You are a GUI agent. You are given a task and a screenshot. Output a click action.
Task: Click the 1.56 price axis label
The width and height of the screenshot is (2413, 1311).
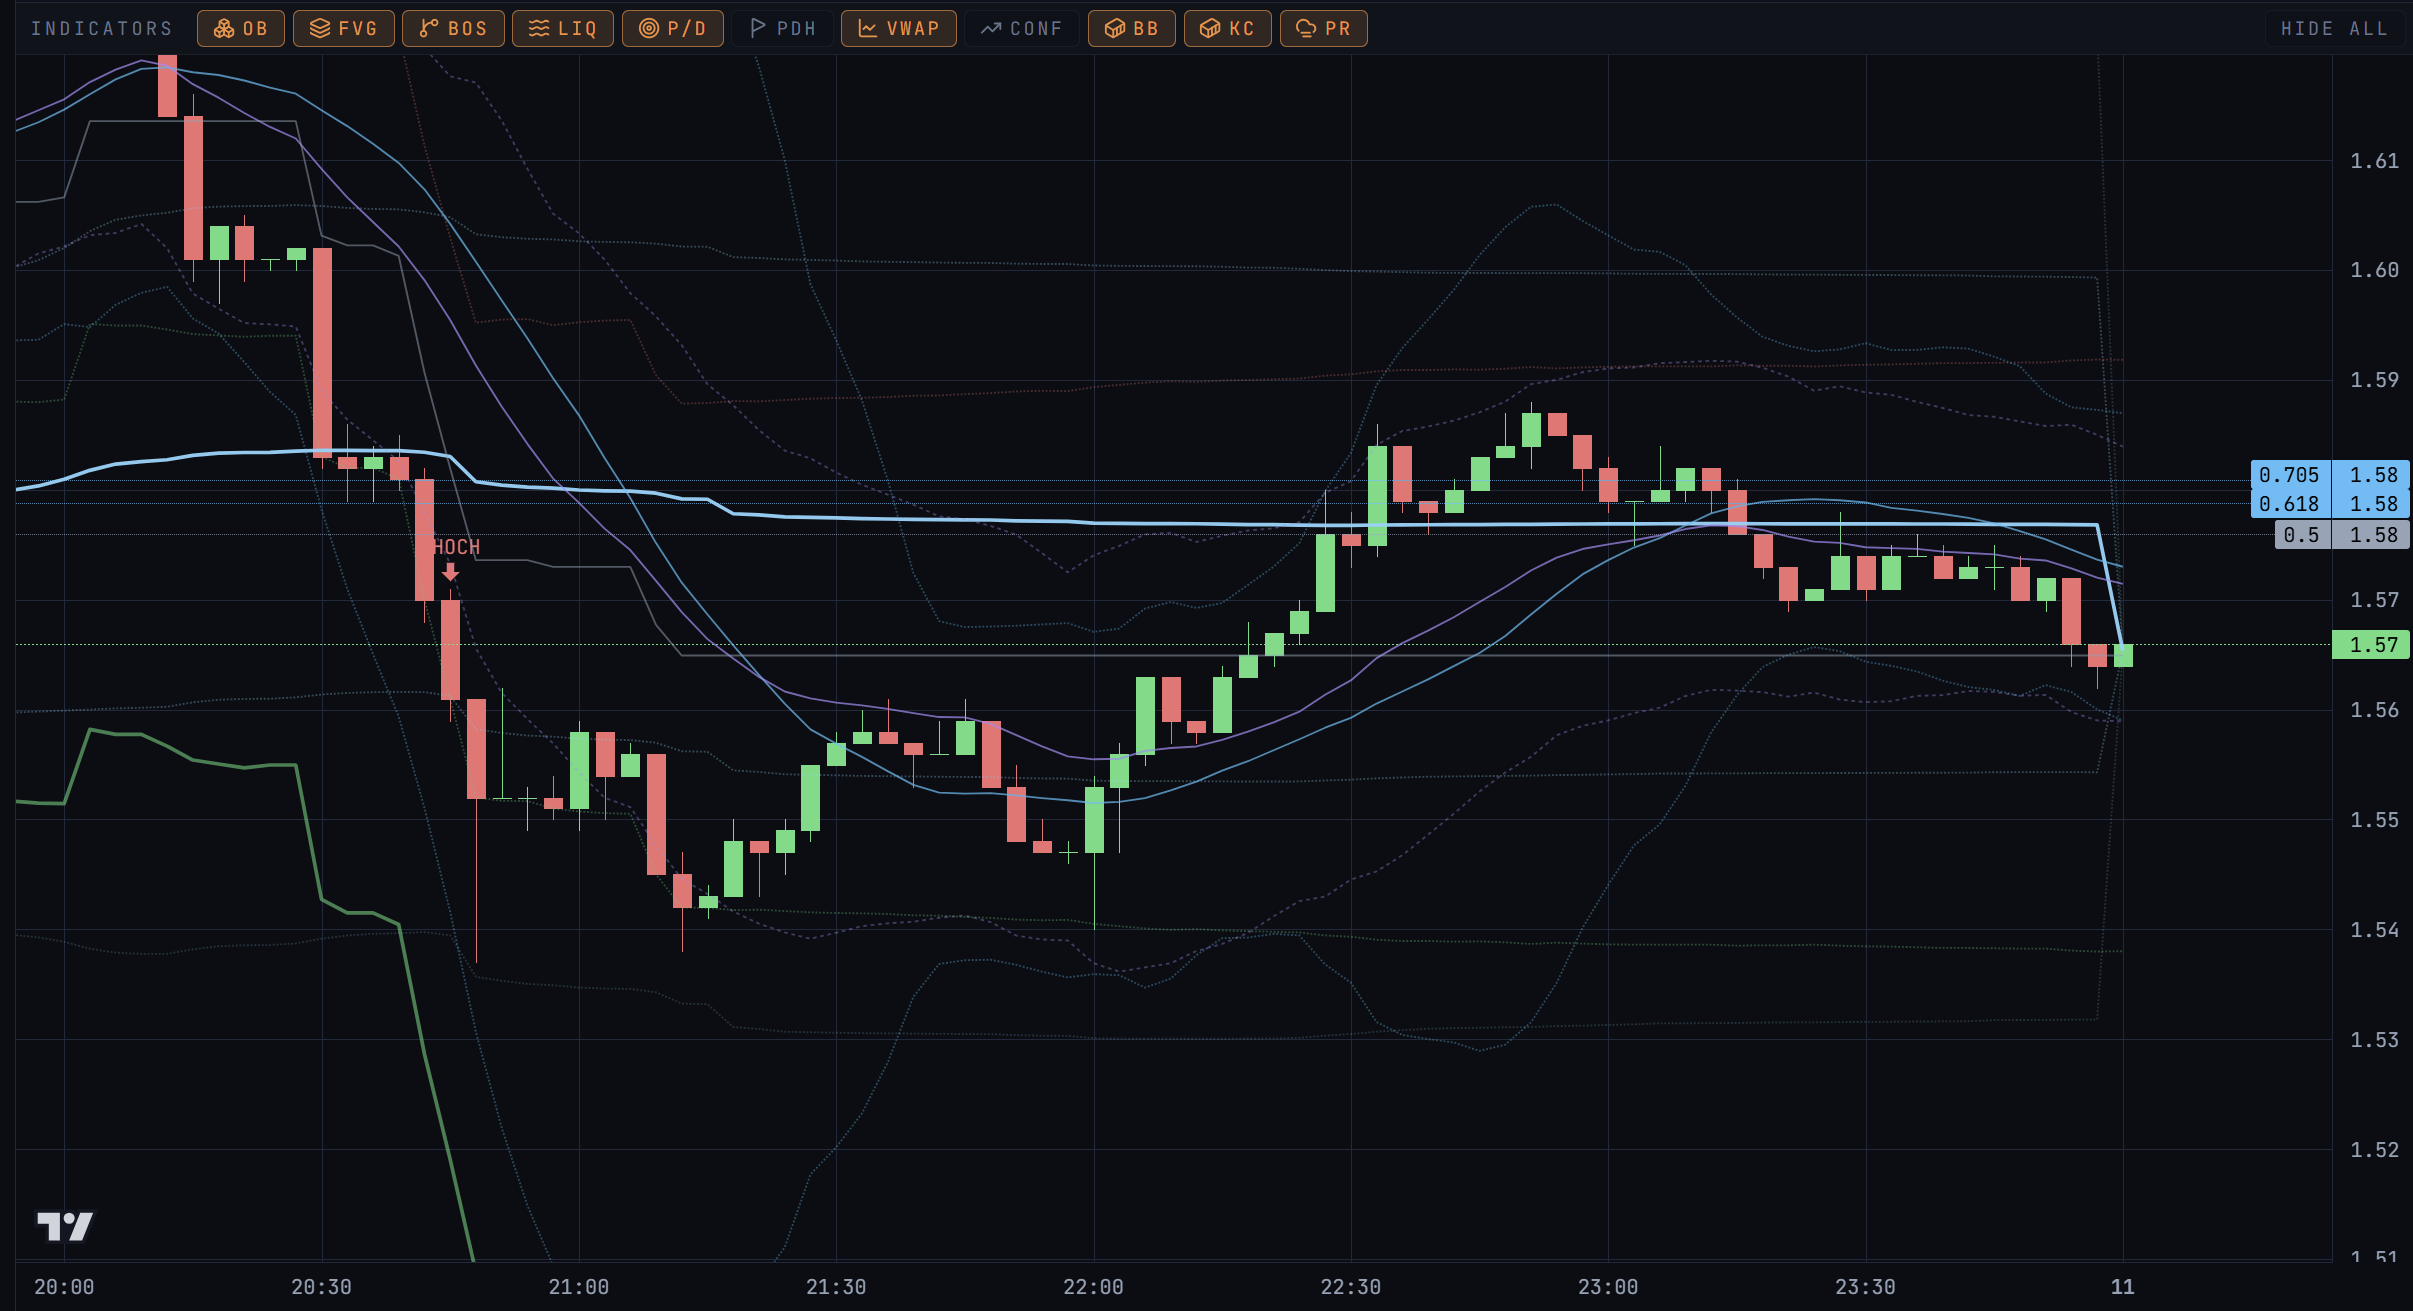2374,710
